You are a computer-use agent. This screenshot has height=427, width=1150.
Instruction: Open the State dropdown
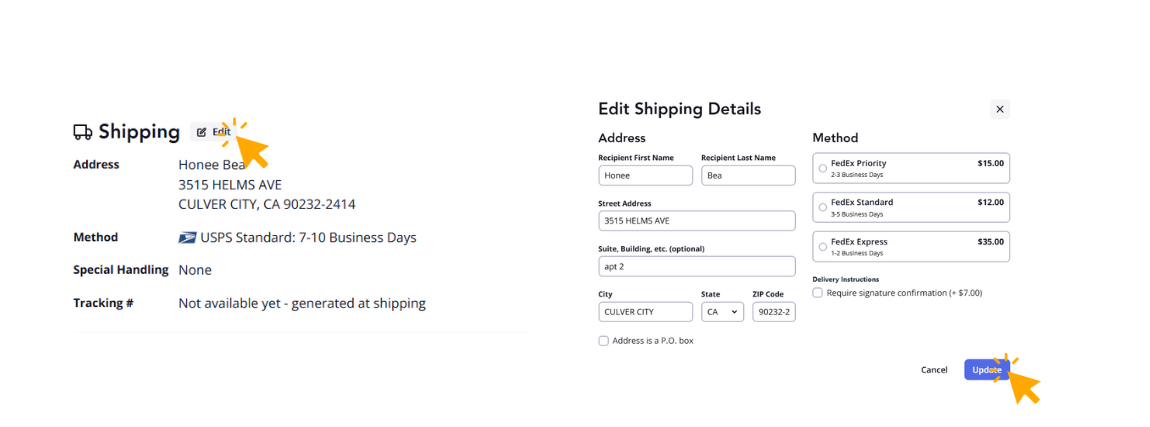click(x=722, y=312)
